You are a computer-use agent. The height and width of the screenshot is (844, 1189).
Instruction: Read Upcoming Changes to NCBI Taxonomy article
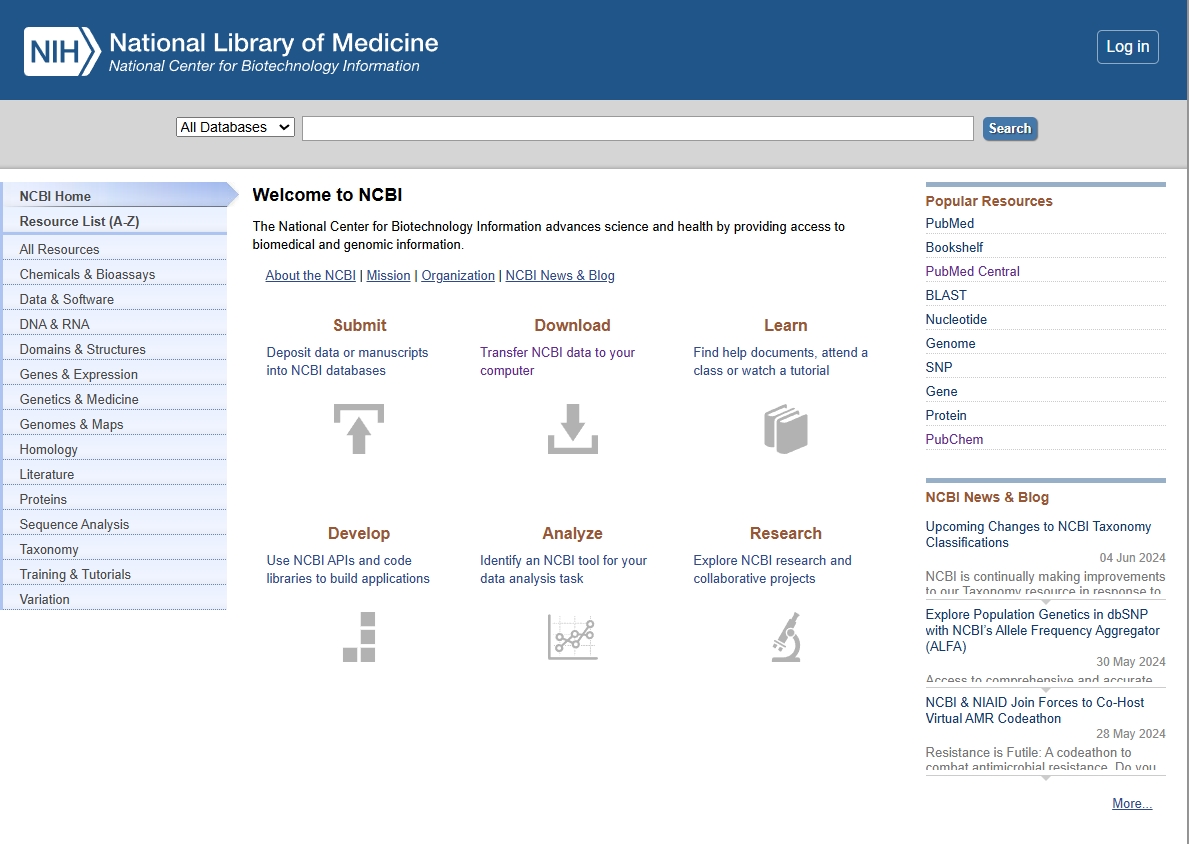tap(1038, 534)
